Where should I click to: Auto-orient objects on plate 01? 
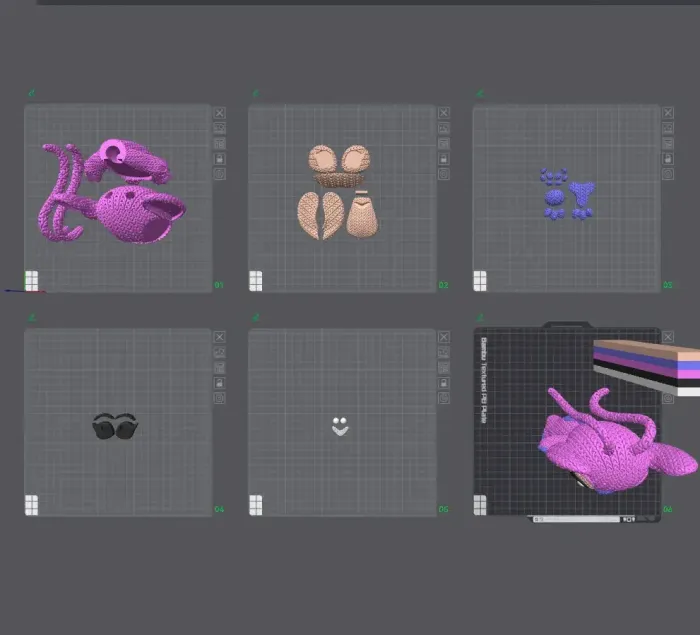(219, 128)
